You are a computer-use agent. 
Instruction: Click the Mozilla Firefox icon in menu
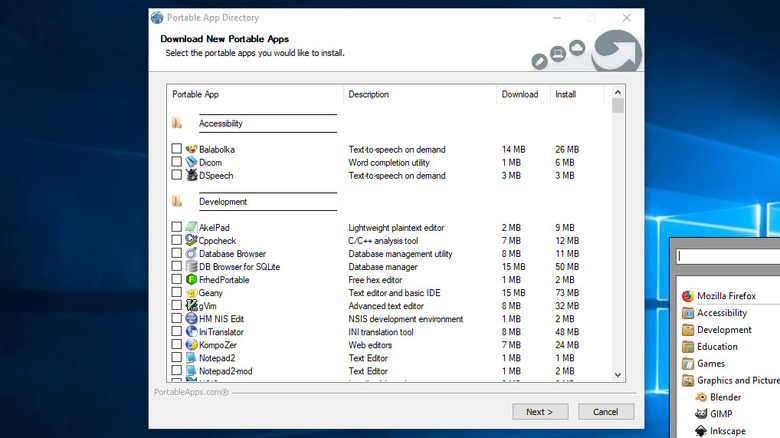point(688,296)
